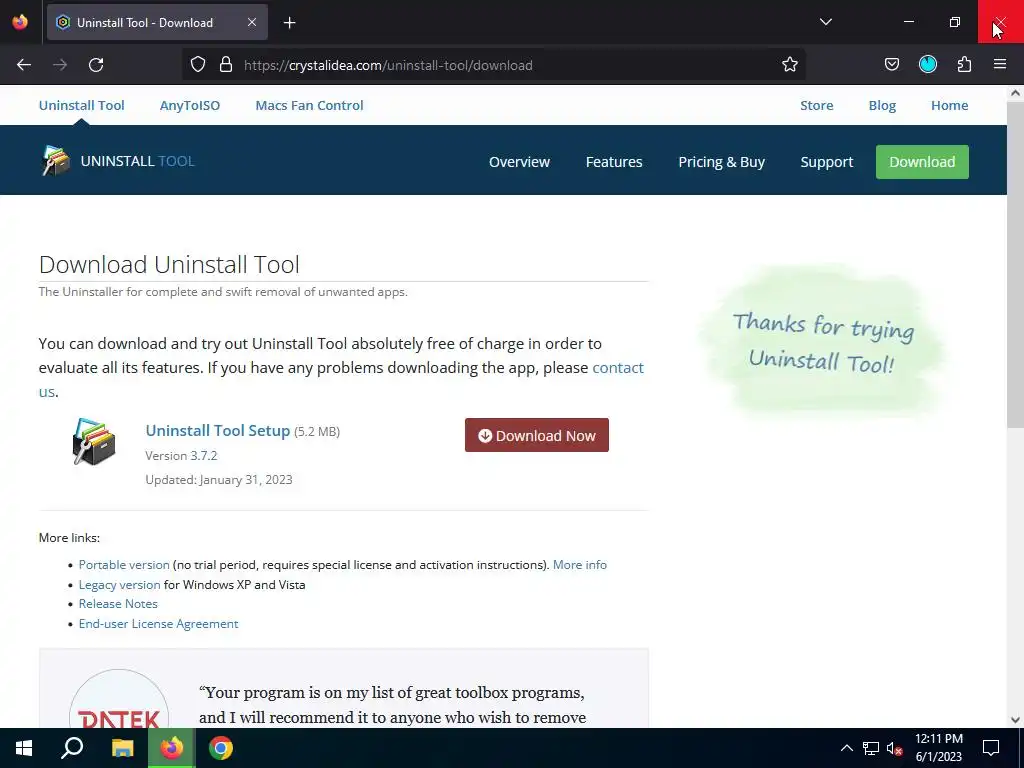The height and width of the screenshot is (768, 1024).
Task: Open the taskbar clock and date
Action: (938, 748)
